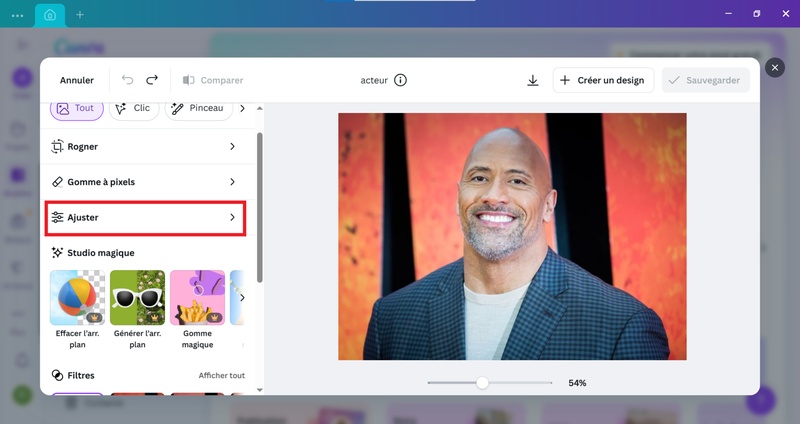Open a new tab with the plus icon
The height and width of the screenshot is (424, 800).
80,15
